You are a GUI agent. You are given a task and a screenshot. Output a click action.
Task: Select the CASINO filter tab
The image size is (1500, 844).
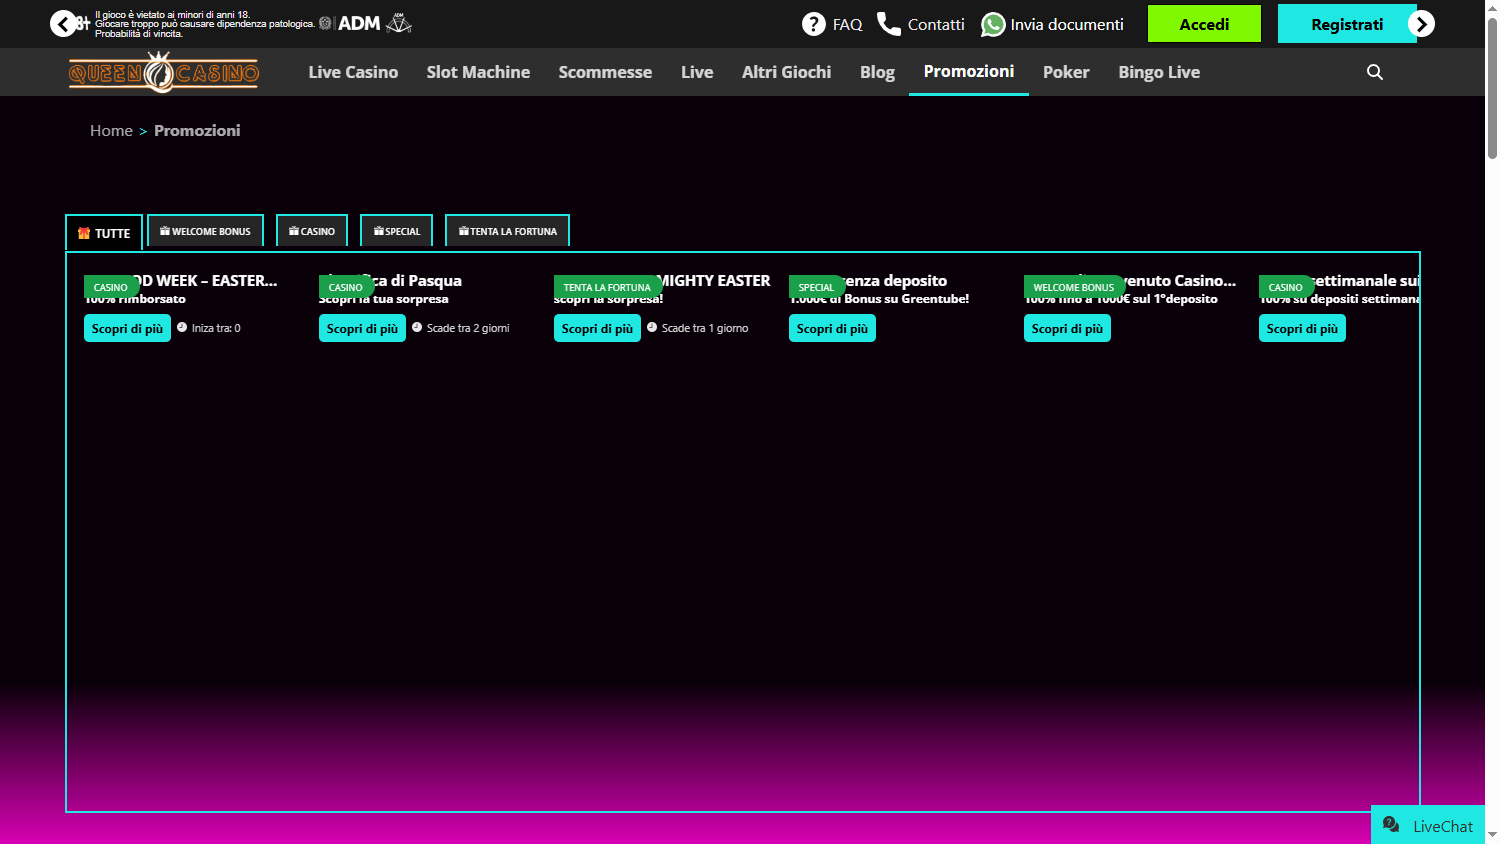312,230
